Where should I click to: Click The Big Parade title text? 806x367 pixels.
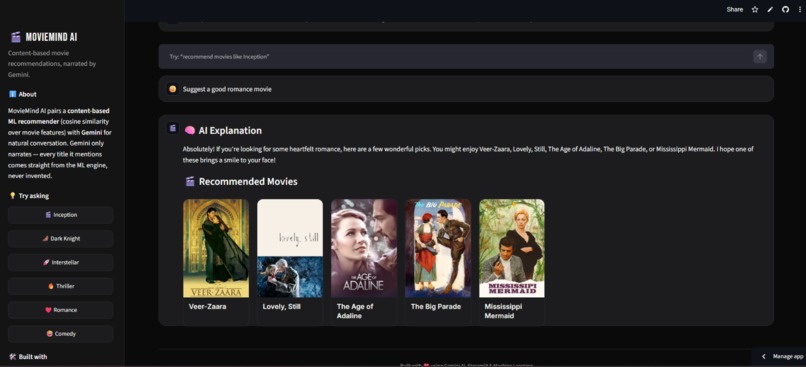435,306
